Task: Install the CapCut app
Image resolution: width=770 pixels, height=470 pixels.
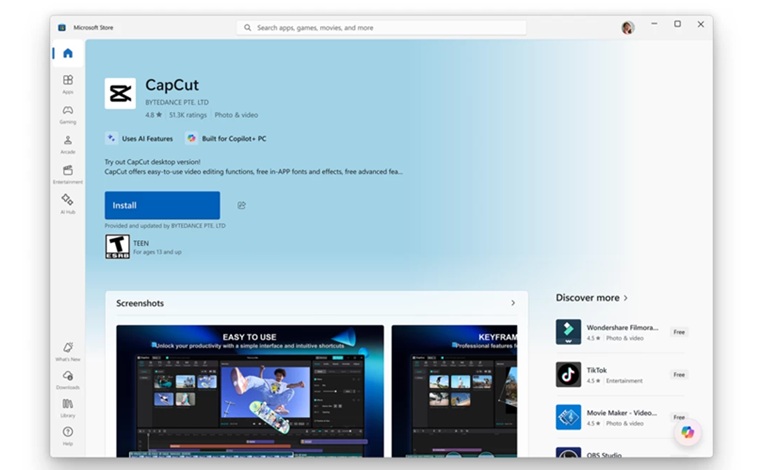Action: pyautogui.click(x=162, y=205)
